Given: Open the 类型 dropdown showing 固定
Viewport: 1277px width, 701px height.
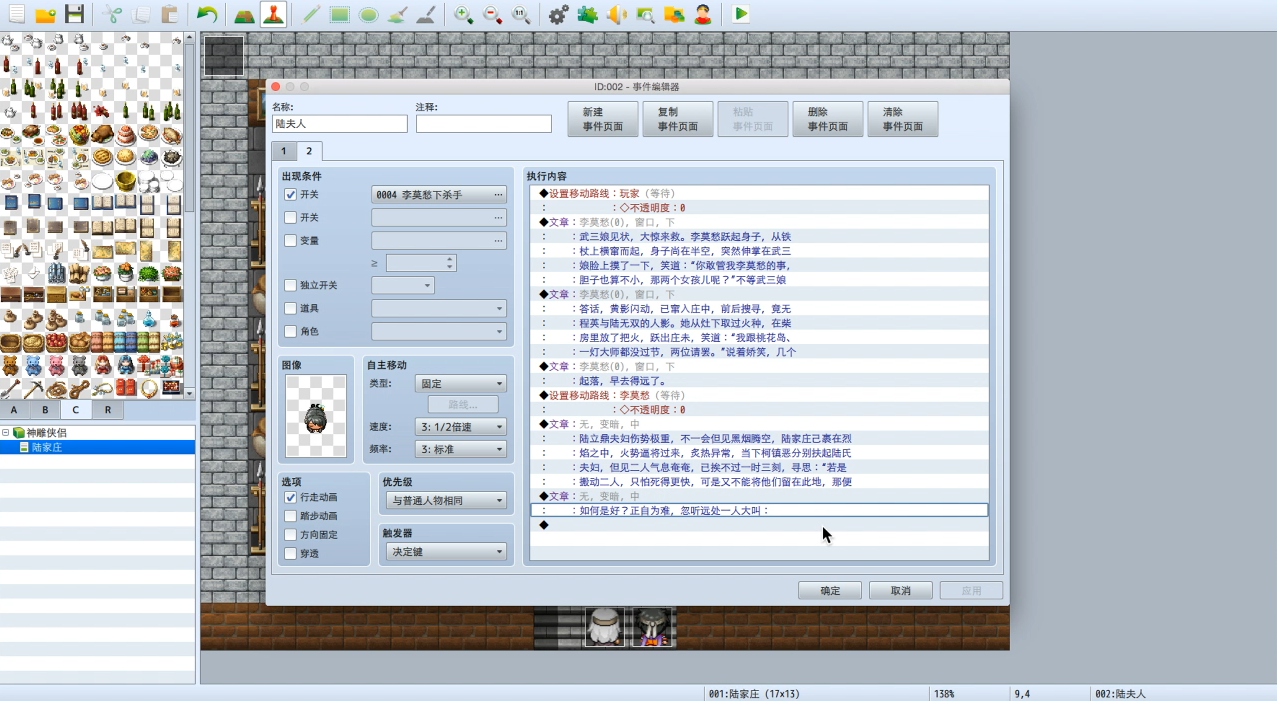Looking at the screenshot, I should coord(461,384).
